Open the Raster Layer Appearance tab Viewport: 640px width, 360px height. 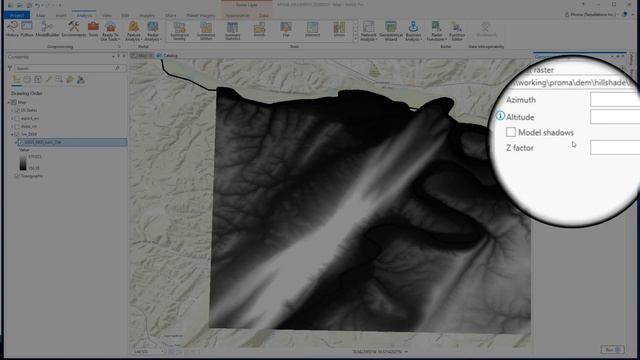pyautogui.click(x=237, y=16)
